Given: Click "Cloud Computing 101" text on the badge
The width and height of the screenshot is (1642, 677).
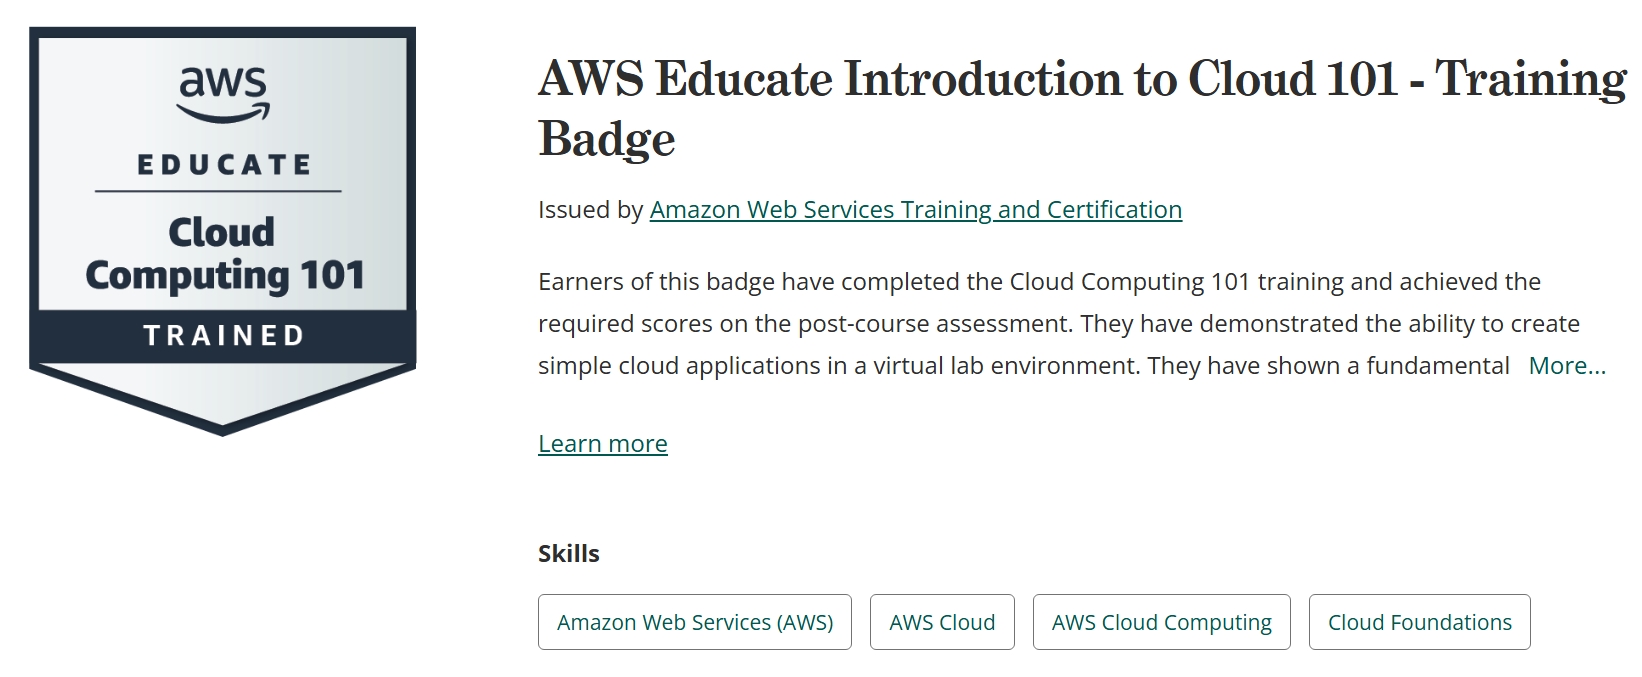Looking at the screenshot, I should pos(224,254).
